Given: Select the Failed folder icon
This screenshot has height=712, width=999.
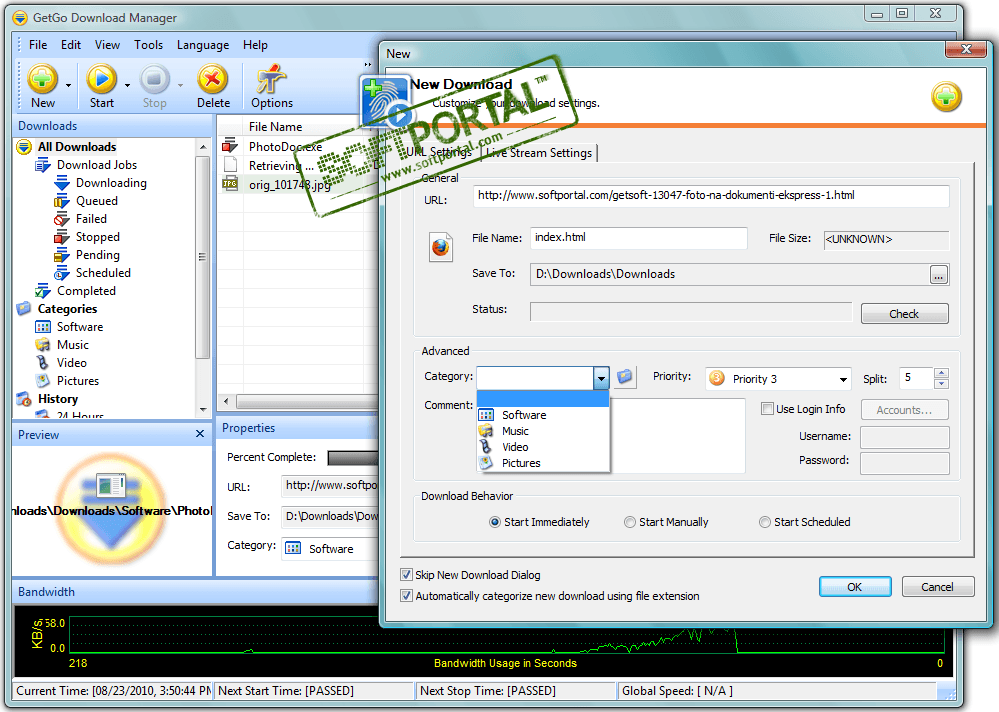Looking at the screenshot, I should click(x=62, y=219).
